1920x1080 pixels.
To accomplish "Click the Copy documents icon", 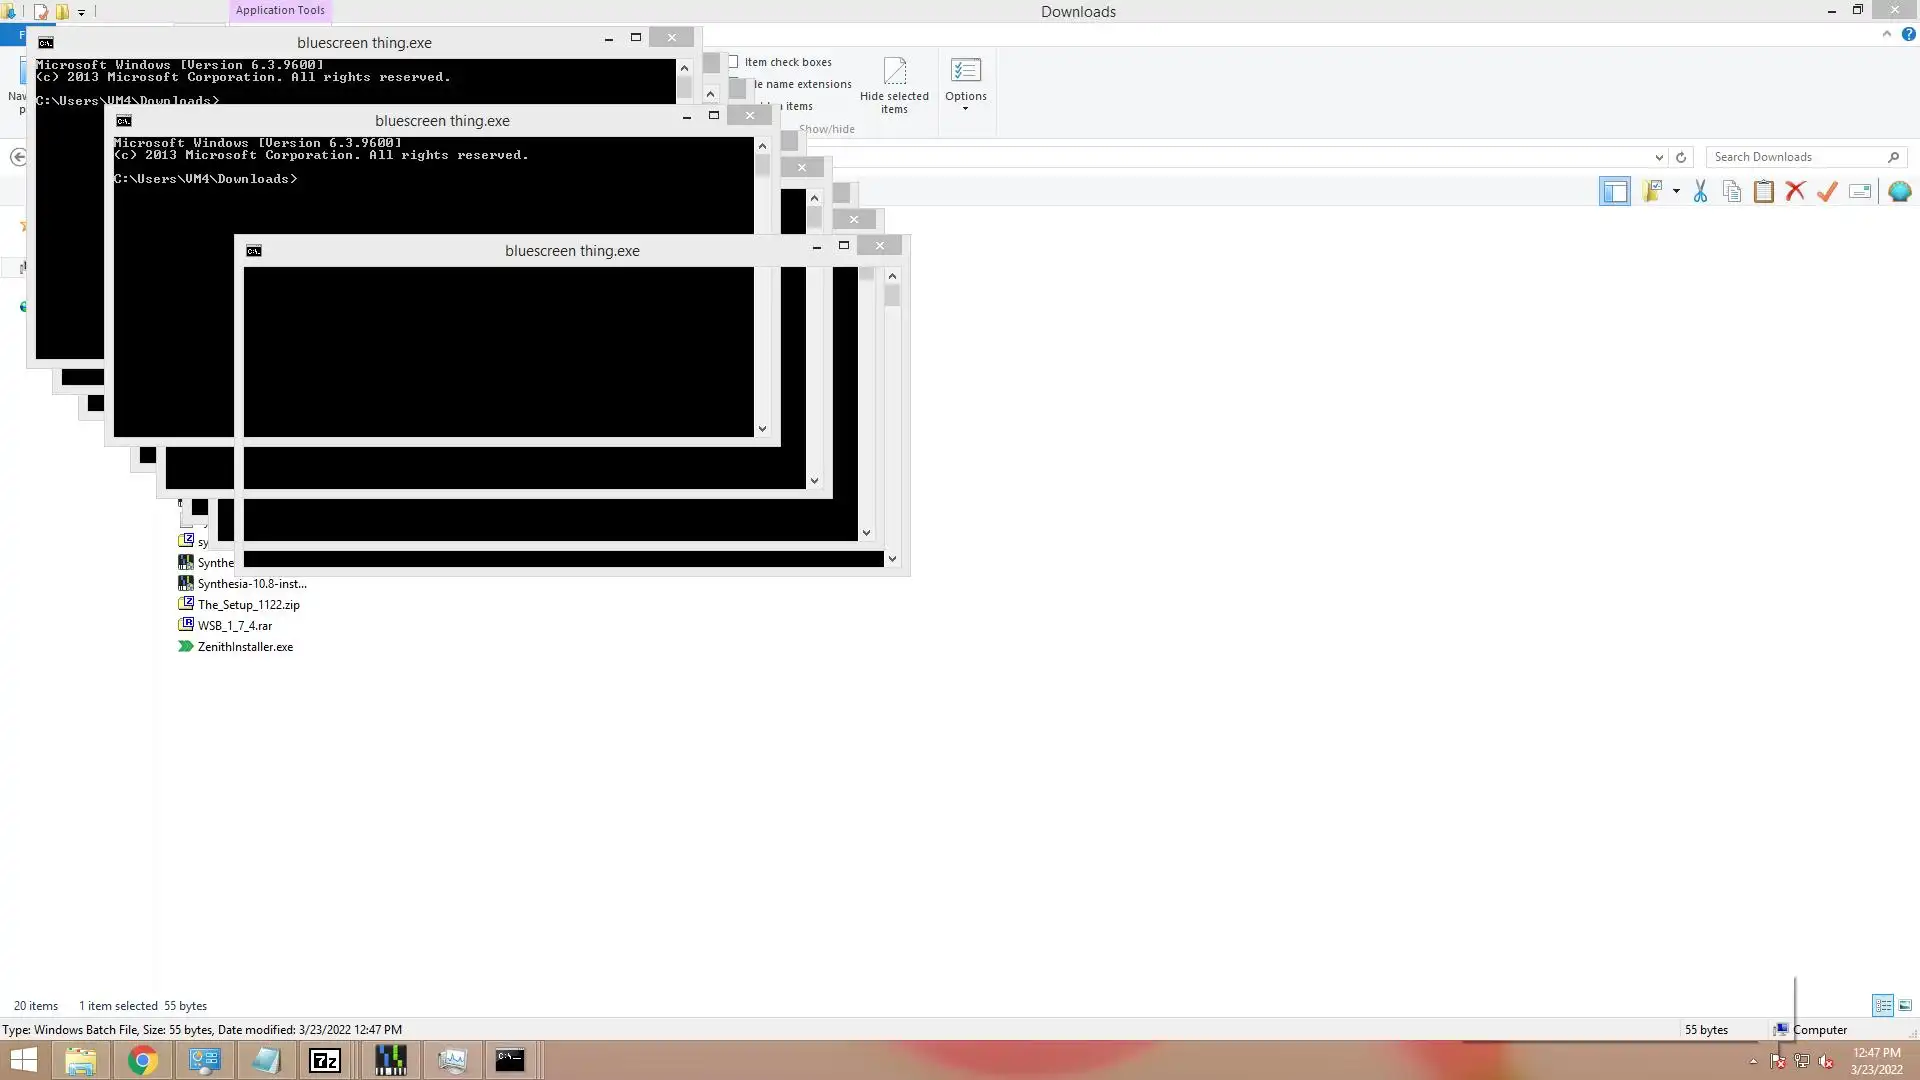I will tap(1732, 192).
